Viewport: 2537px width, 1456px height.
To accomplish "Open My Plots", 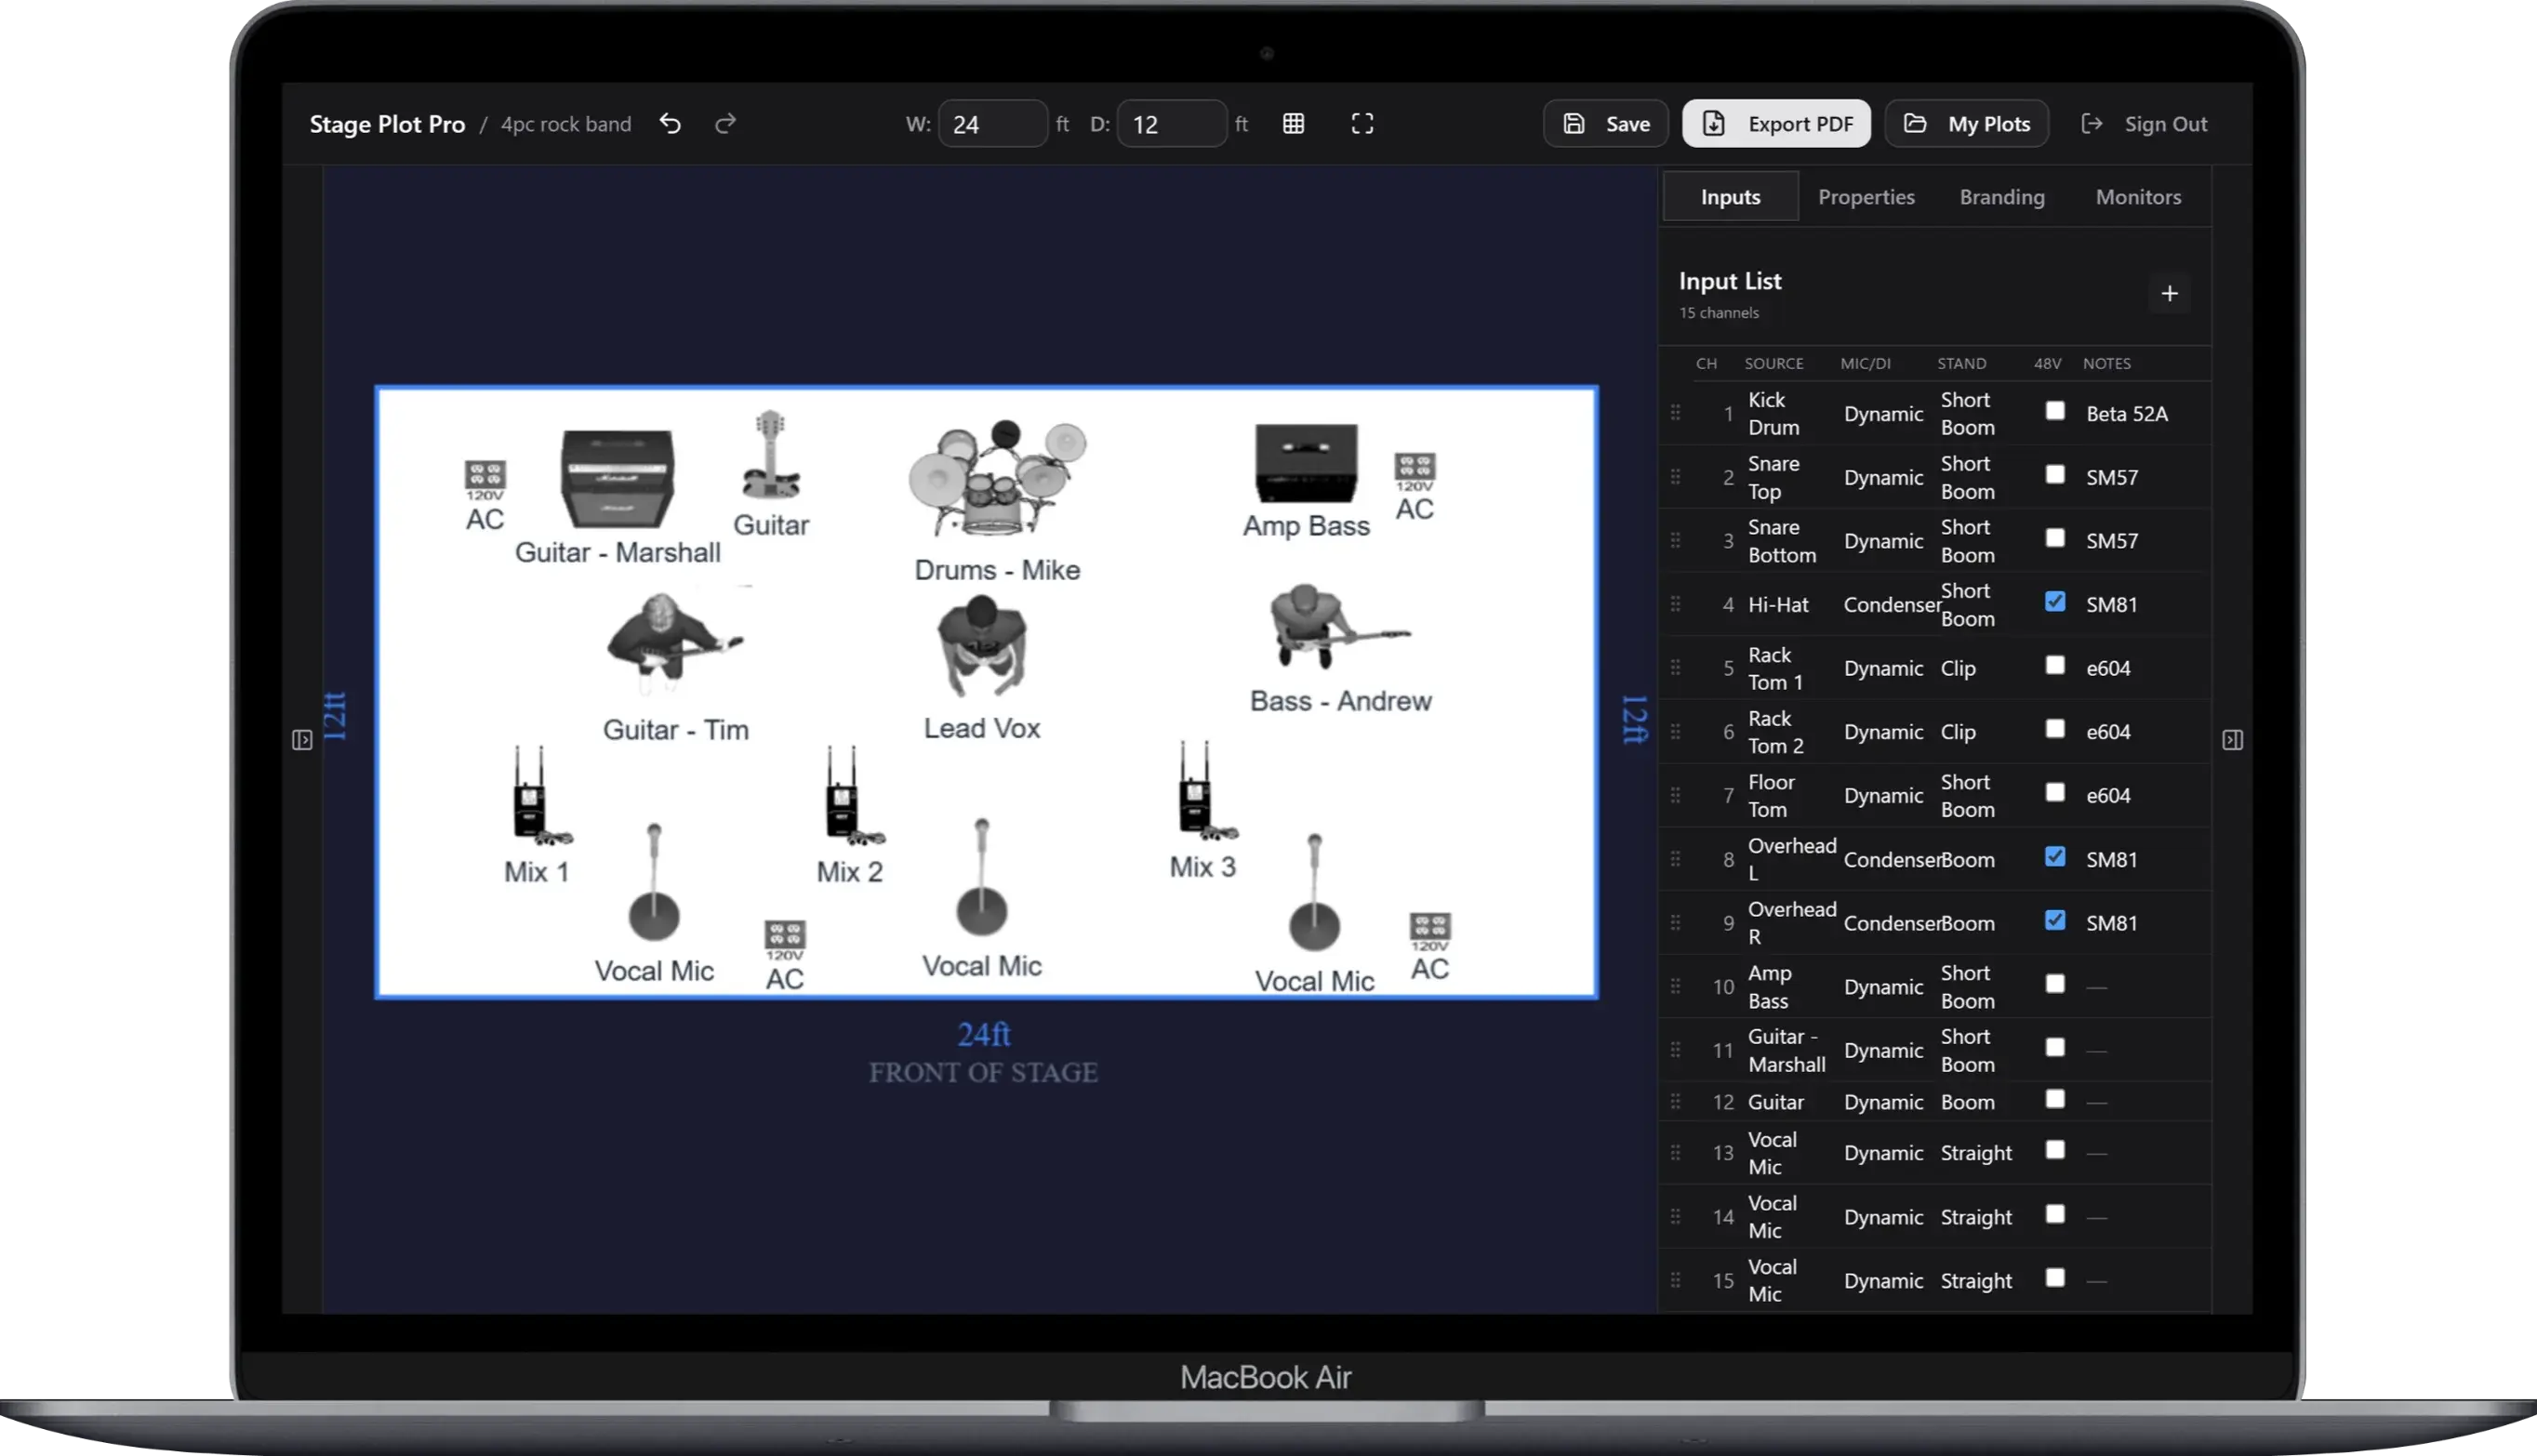I will click(1966, 123).
